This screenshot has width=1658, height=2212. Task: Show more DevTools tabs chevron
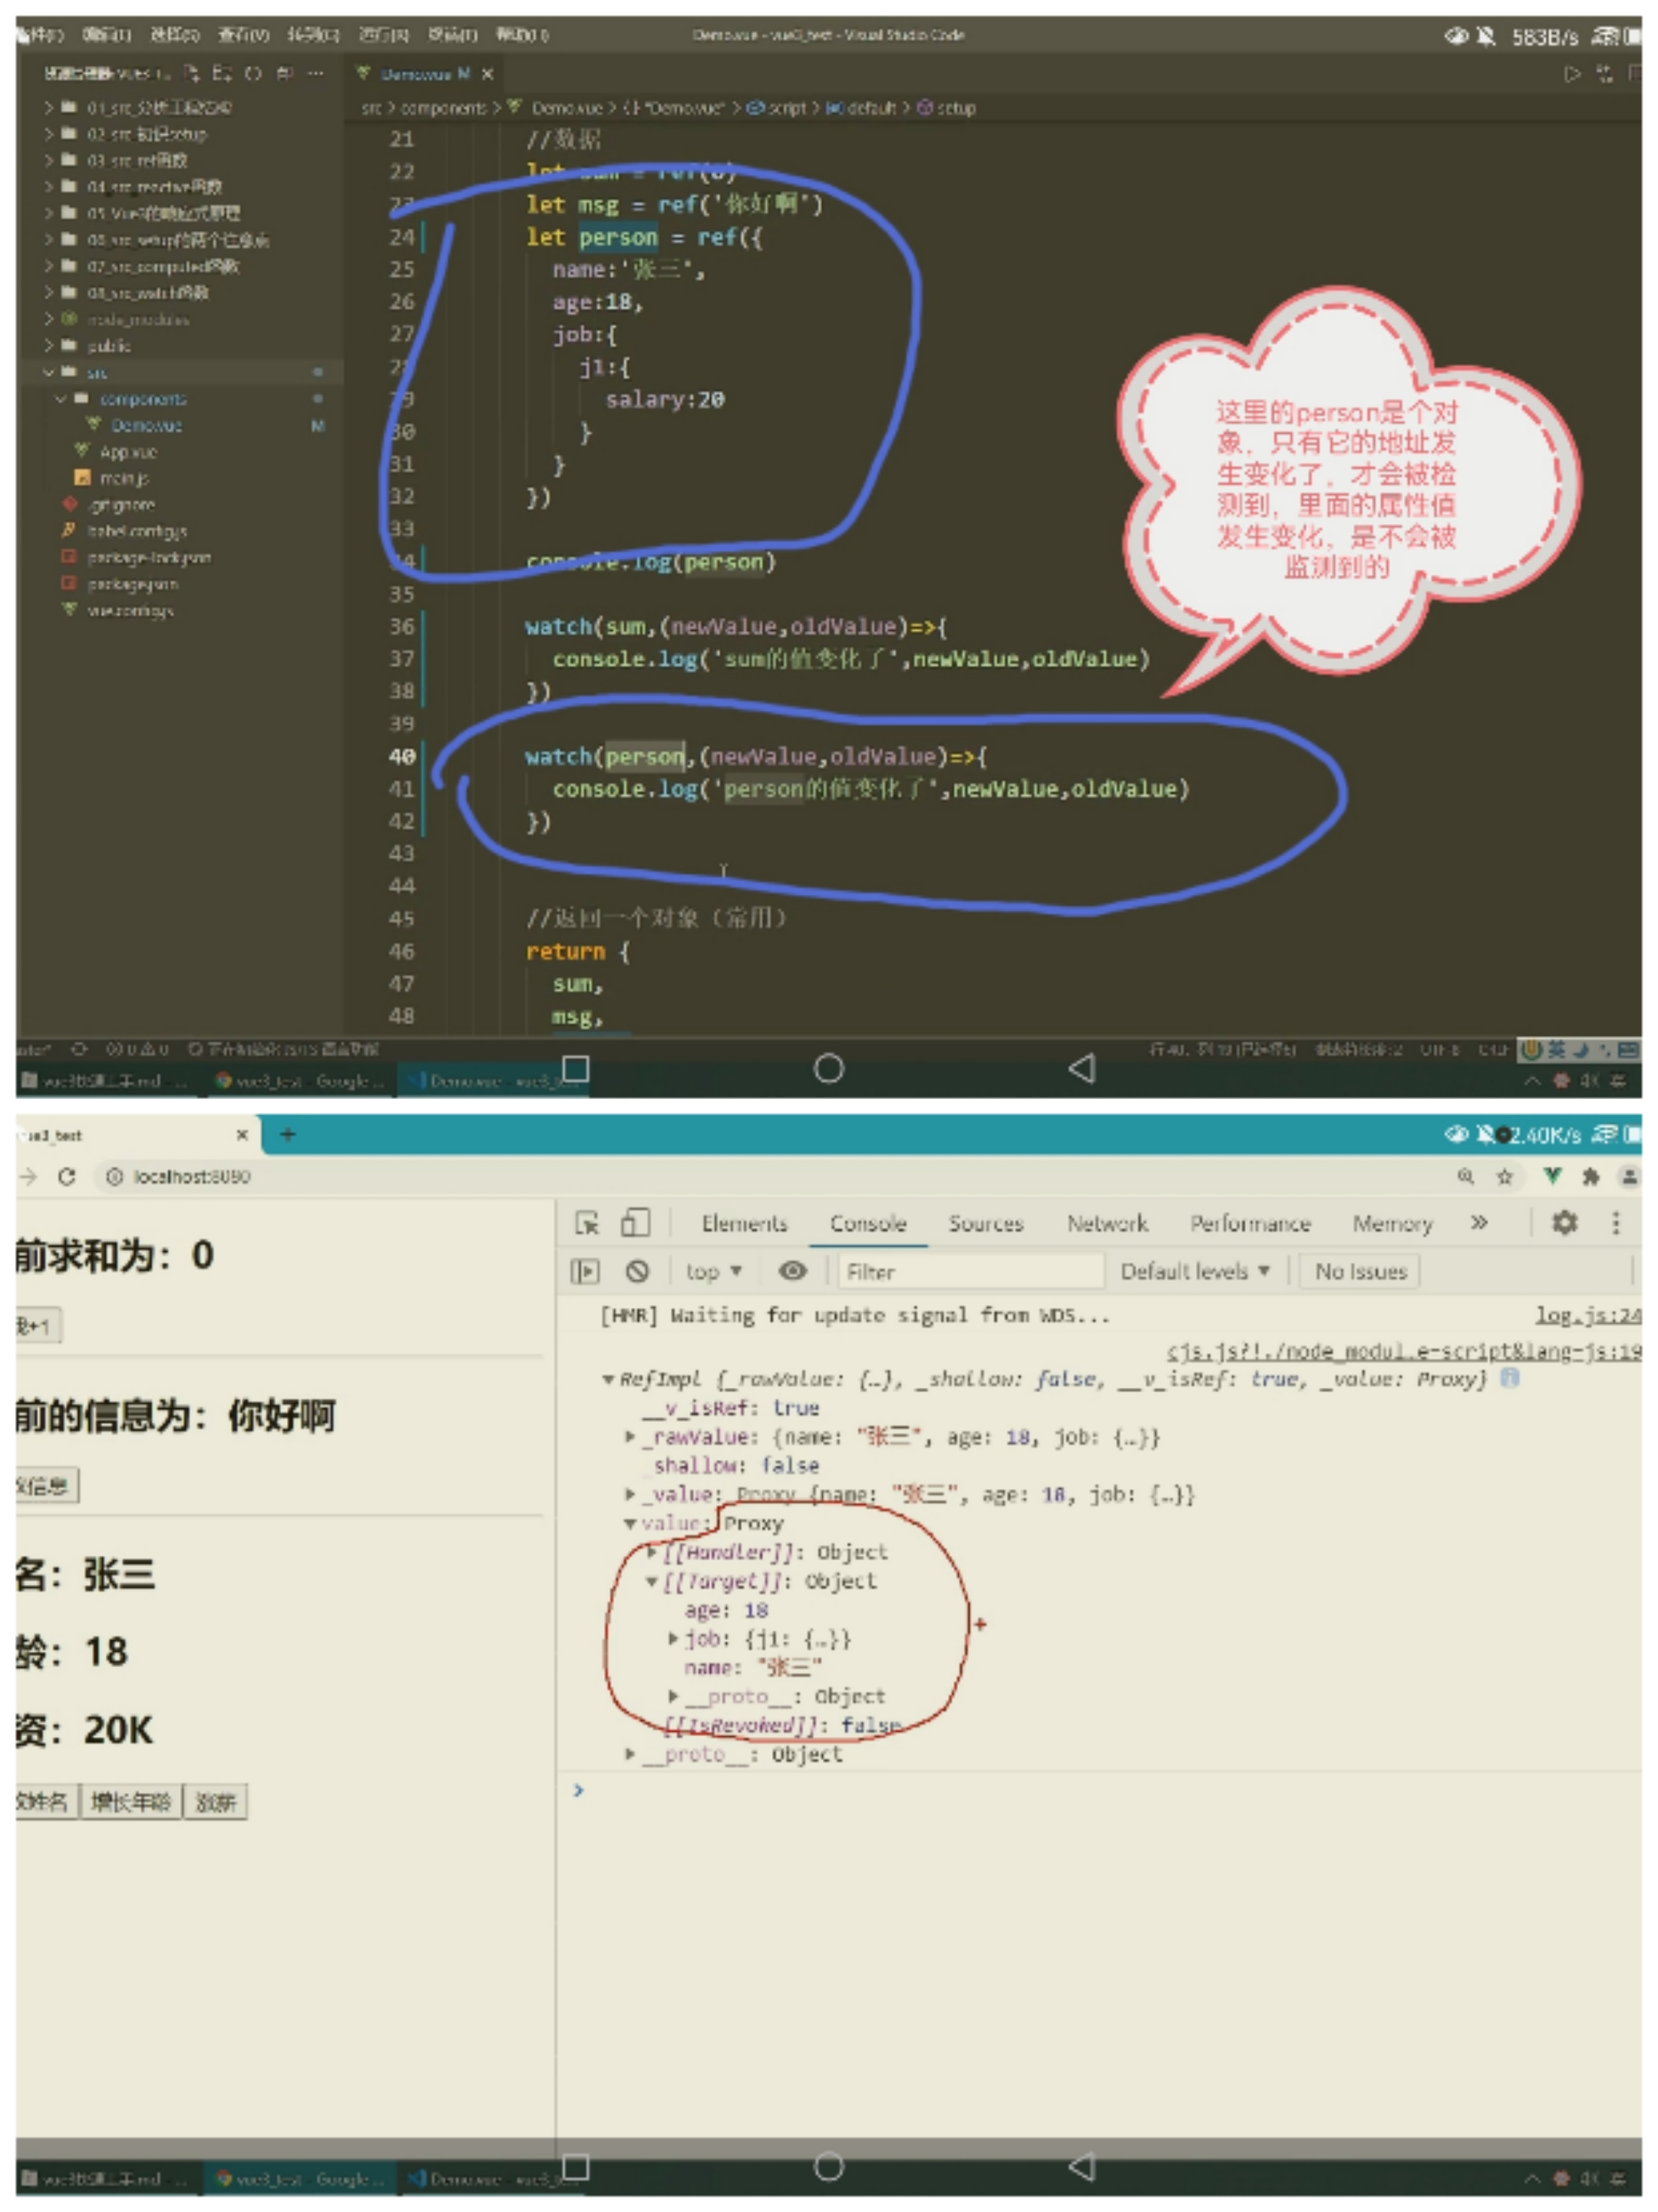pyautogui.click(x=1478, y=1222)
